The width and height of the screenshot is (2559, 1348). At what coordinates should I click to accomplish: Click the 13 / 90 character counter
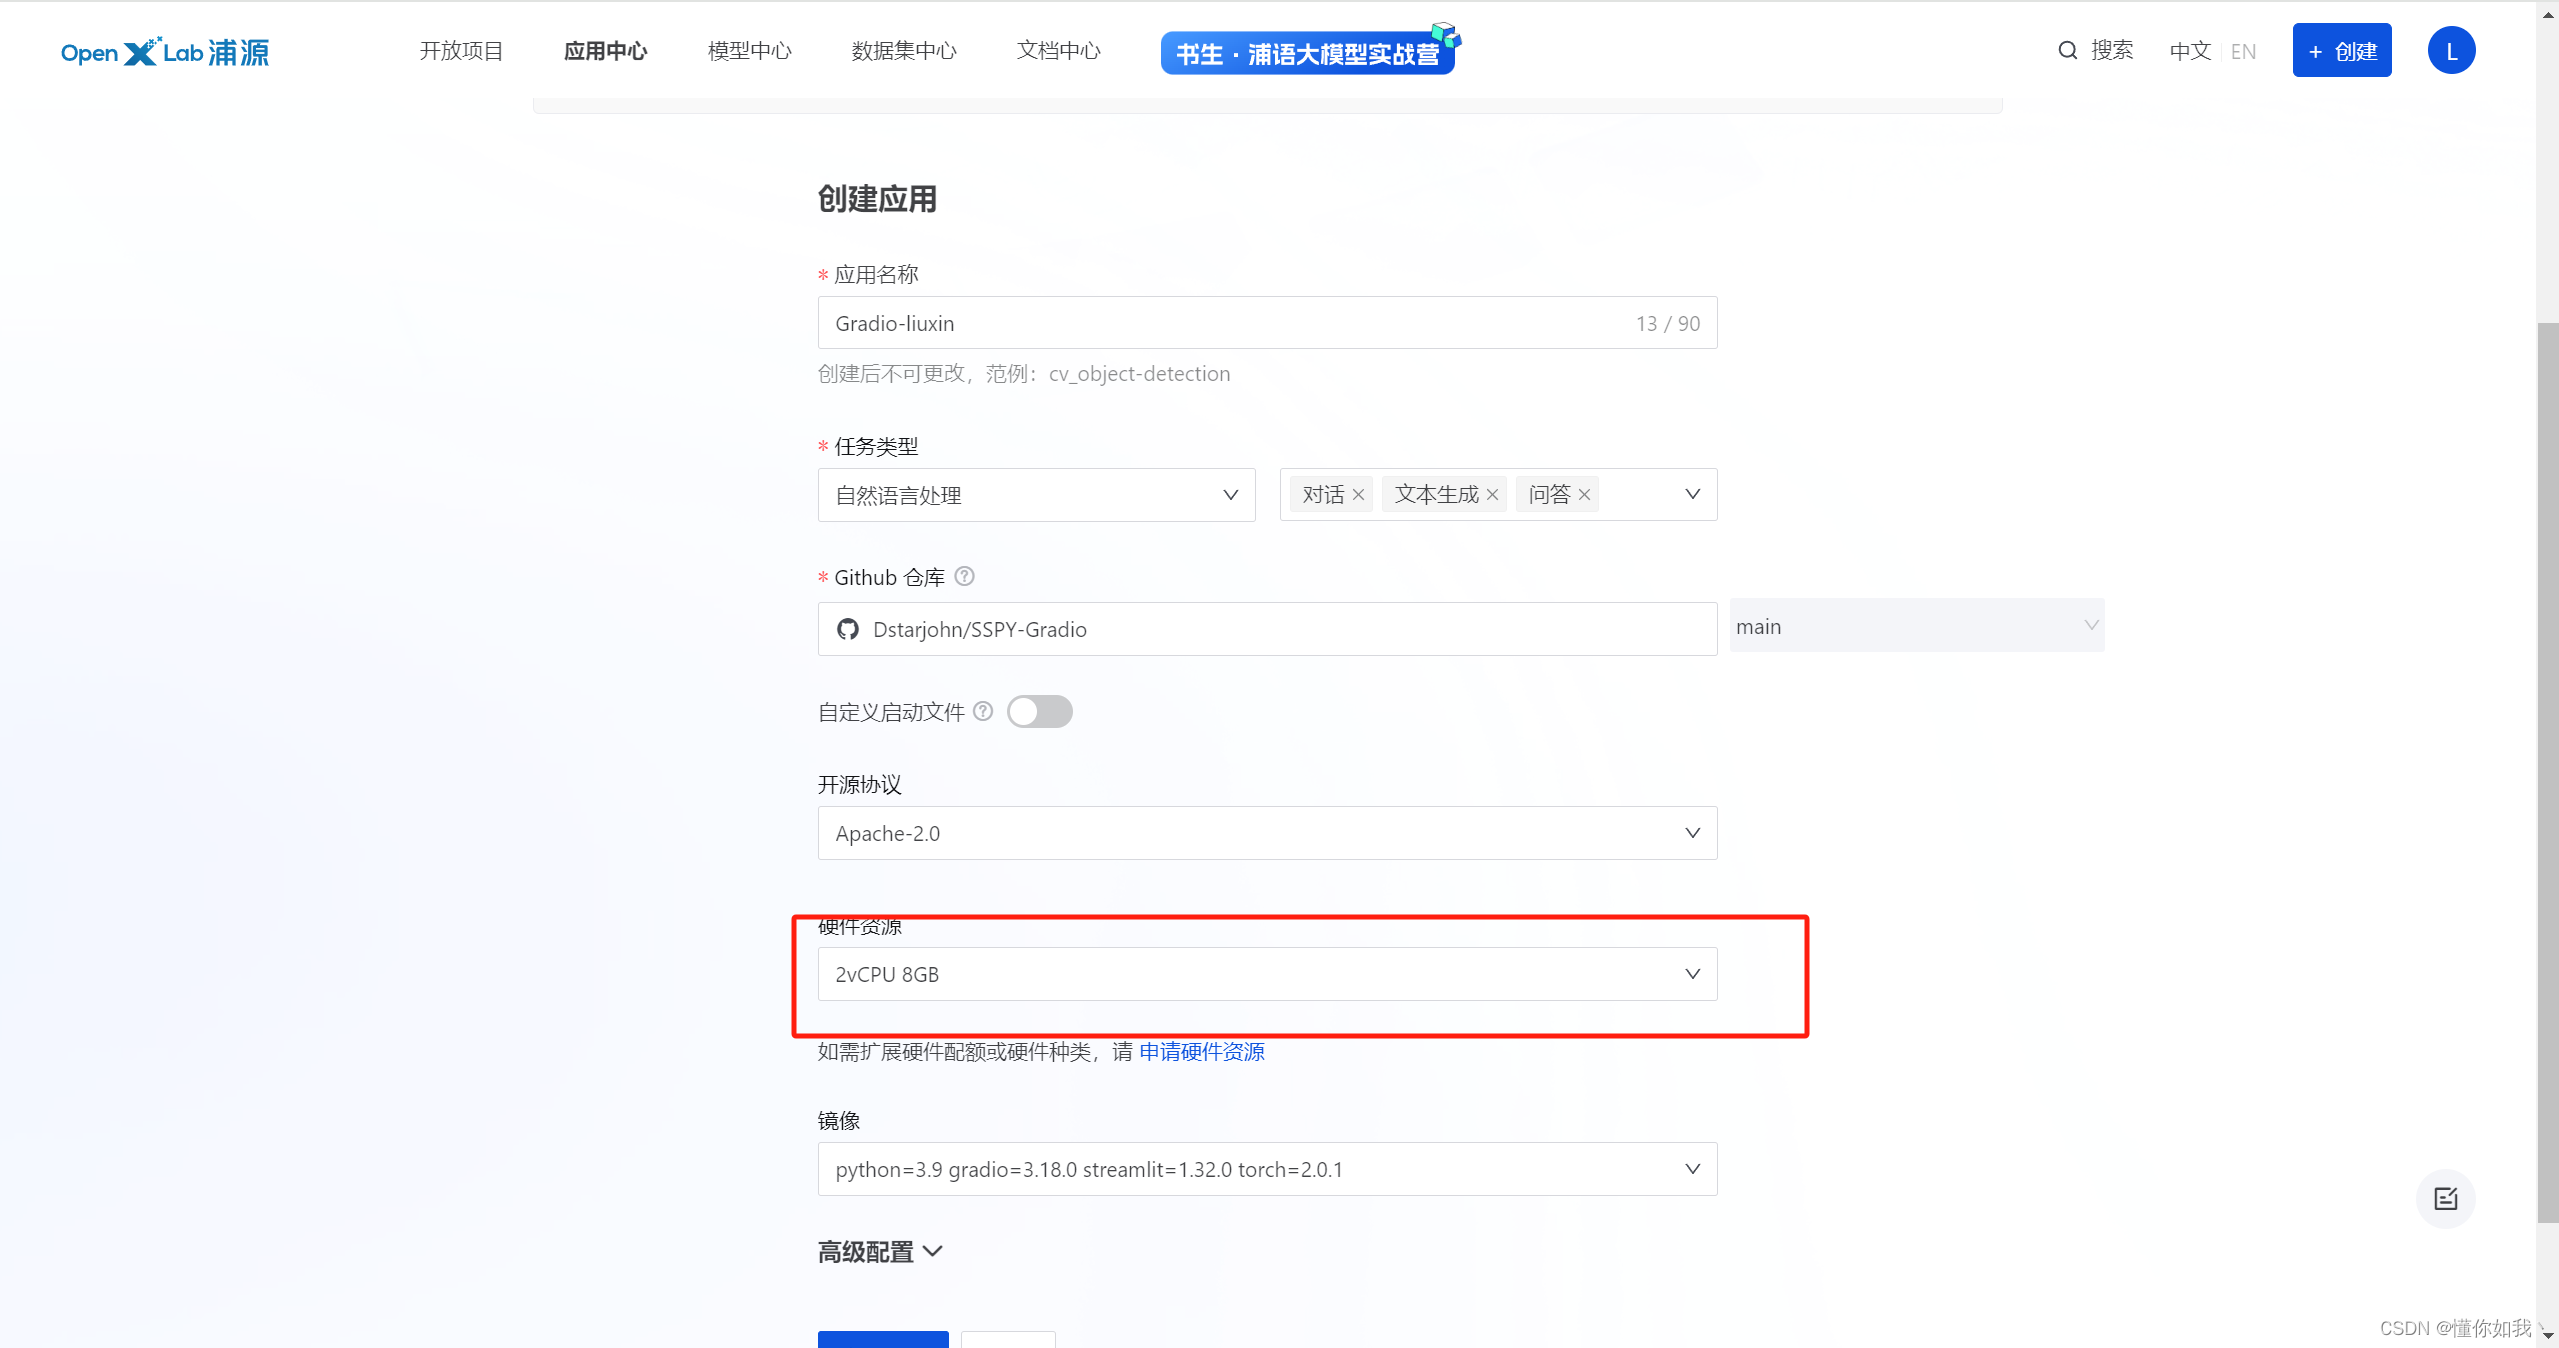pyautogui.click(x=1667, y=323)
